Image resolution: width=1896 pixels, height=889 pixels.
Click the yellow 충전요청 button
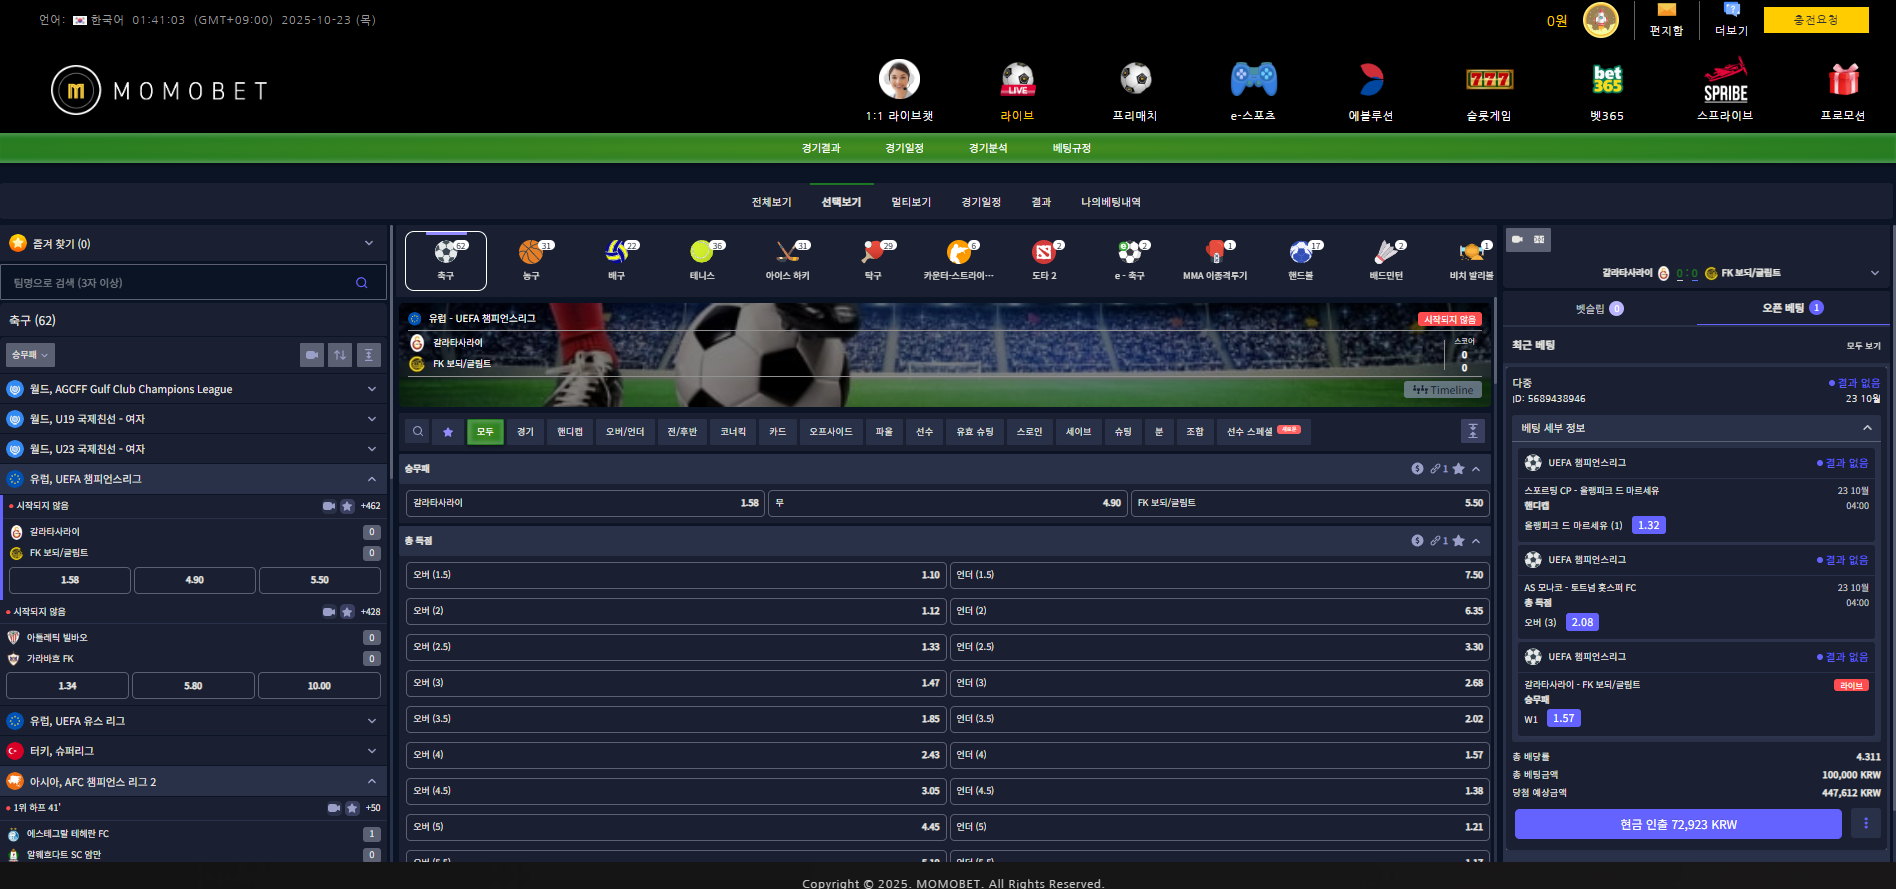pyautogui.click(x=1815, y=20)
